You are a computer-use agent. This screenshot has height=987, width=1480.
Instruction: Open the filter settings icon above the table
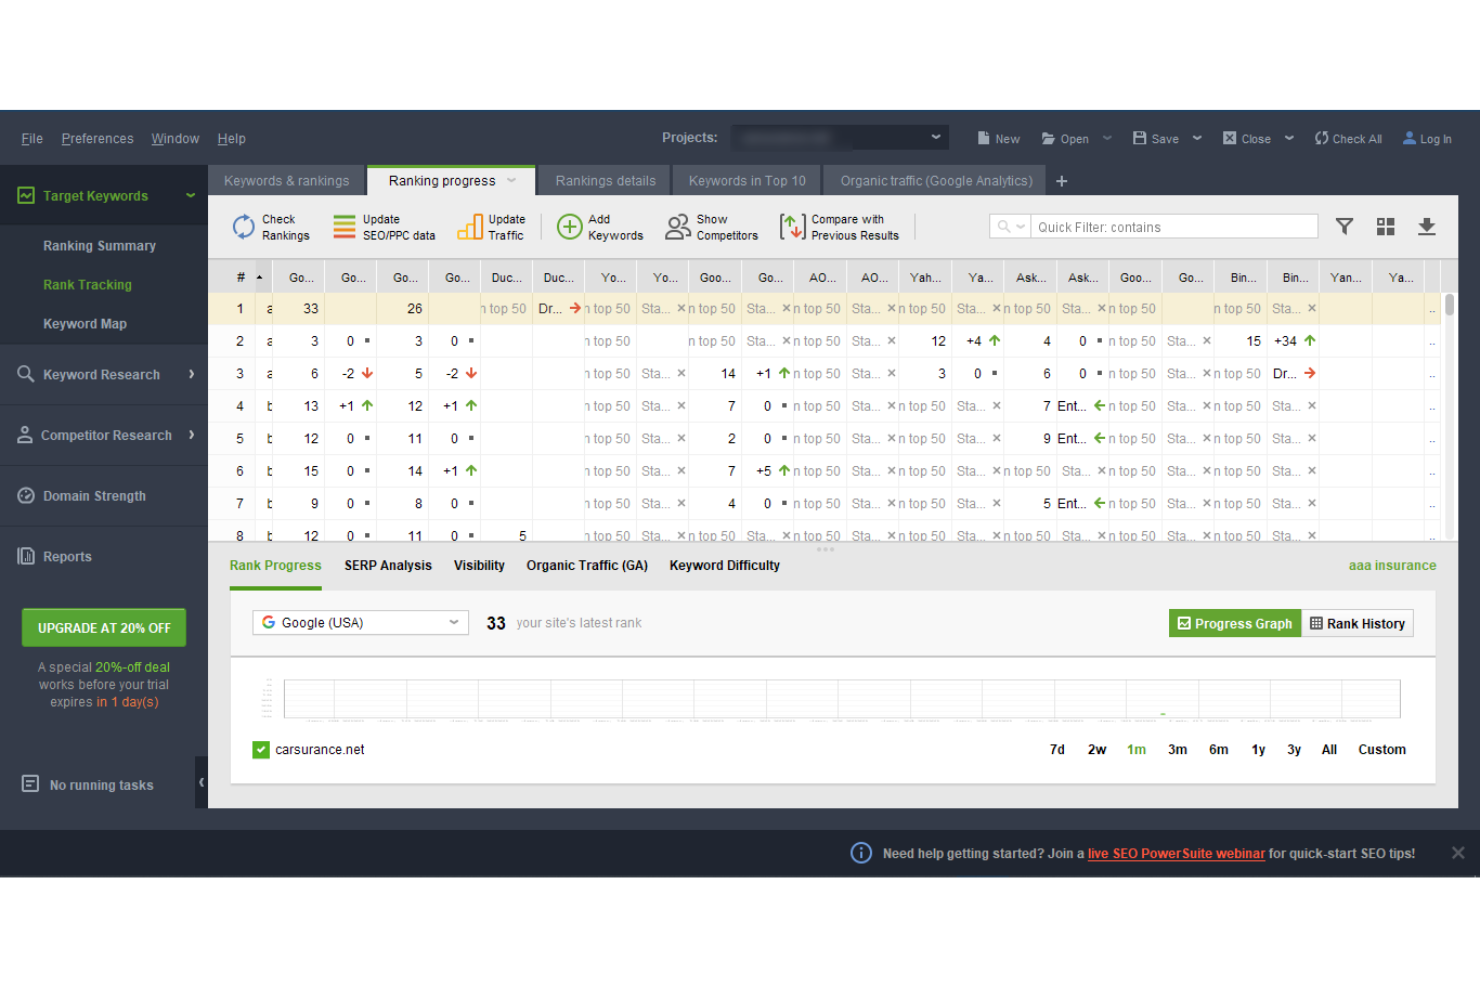click(x=1344, y=226)
